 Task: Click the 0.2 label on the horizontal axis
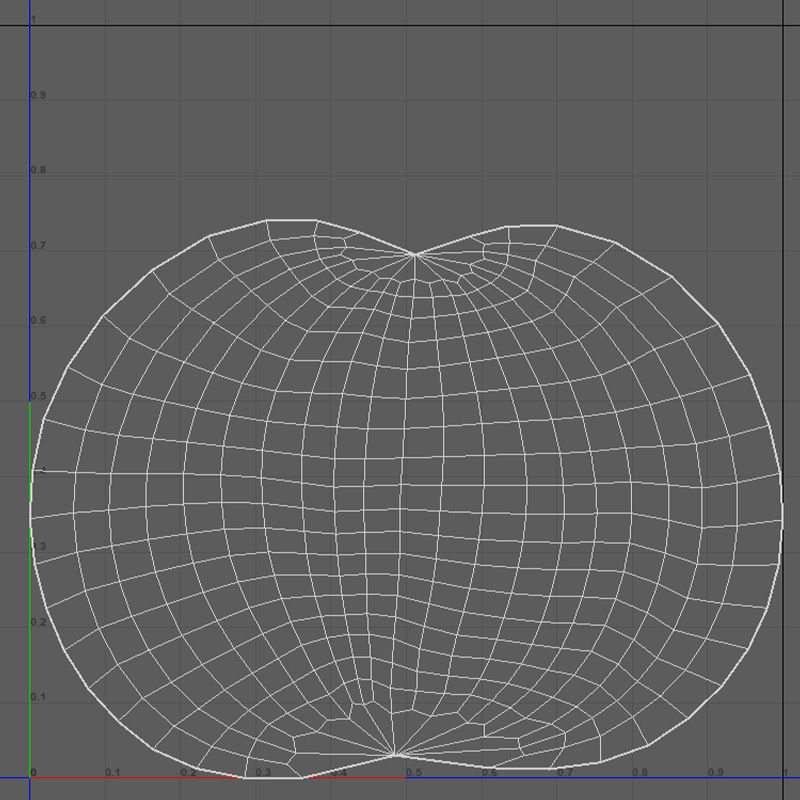(188, 772)
